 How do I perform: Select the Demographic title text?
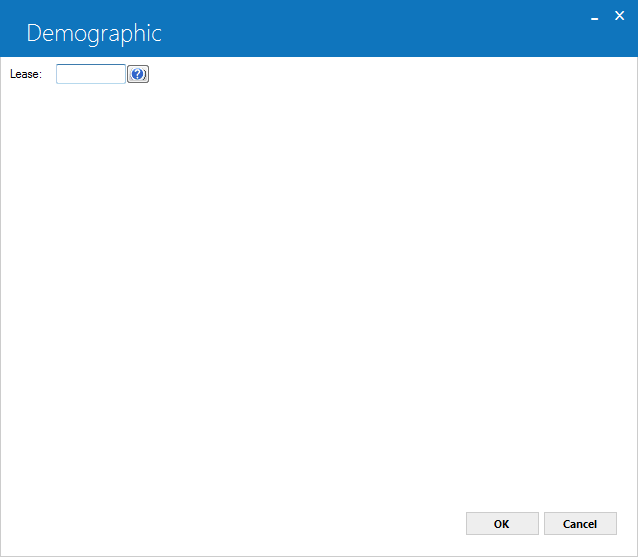pyautogui.click(x=94, y=33)
